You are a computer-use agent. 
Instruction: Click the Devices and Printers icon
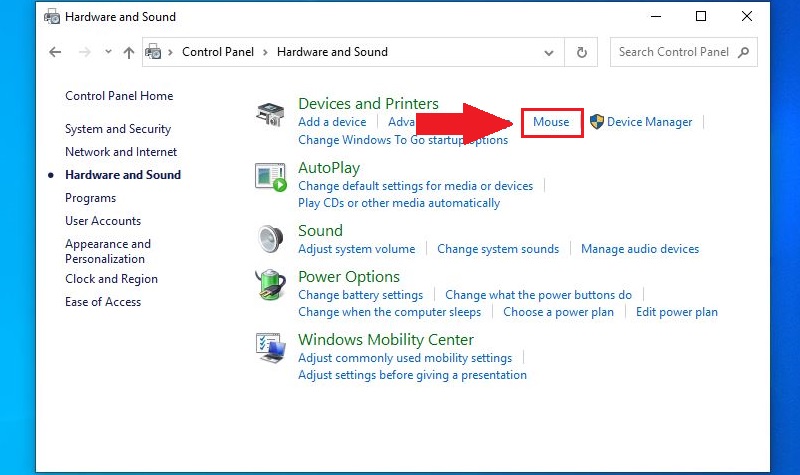[x=270, y=114]
